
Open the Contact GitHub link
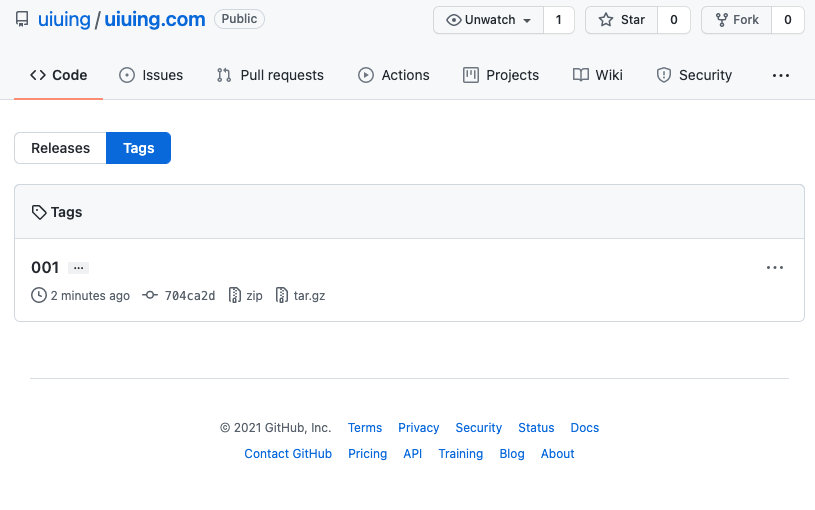pos(288,454)
